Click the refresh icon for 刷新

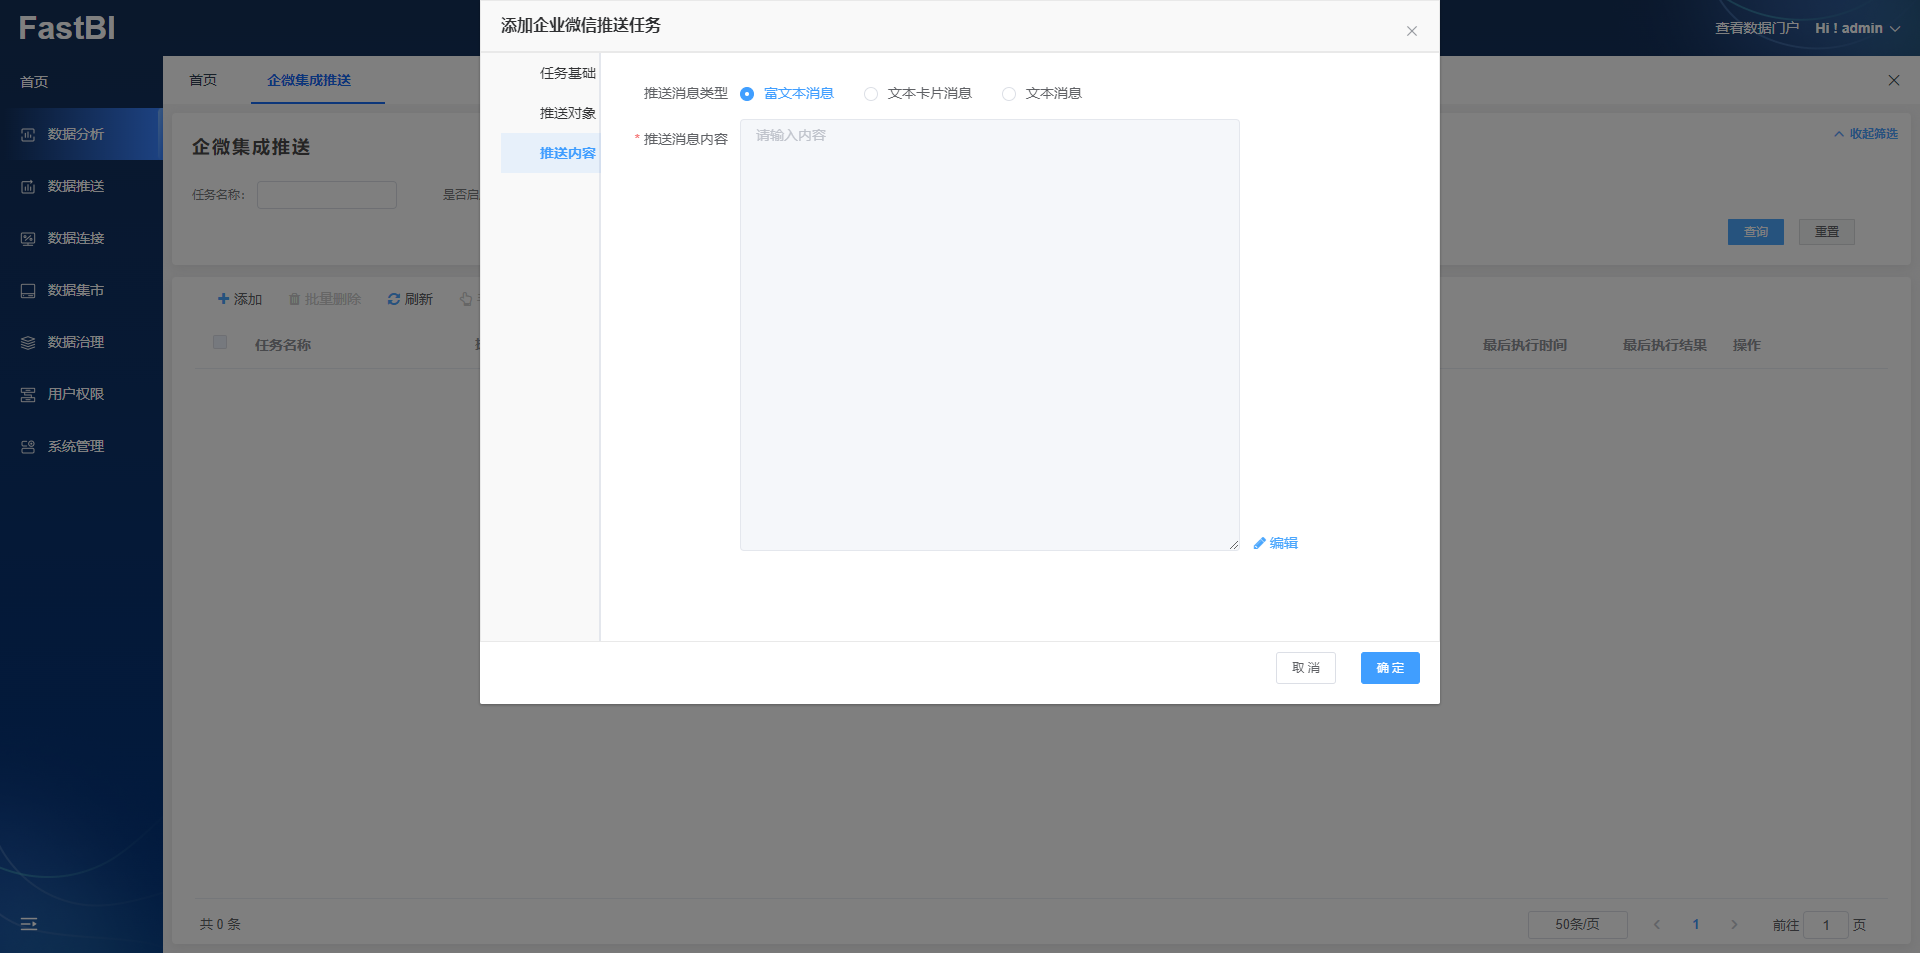pyautogui.click(x=394, y=299)
